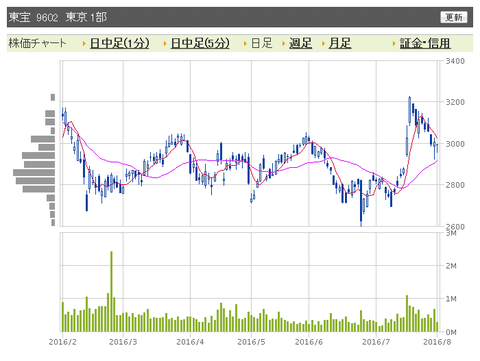The image size is (480, 361).
Task: Click the 3400 price axis label
Action: tap(455, 61)
